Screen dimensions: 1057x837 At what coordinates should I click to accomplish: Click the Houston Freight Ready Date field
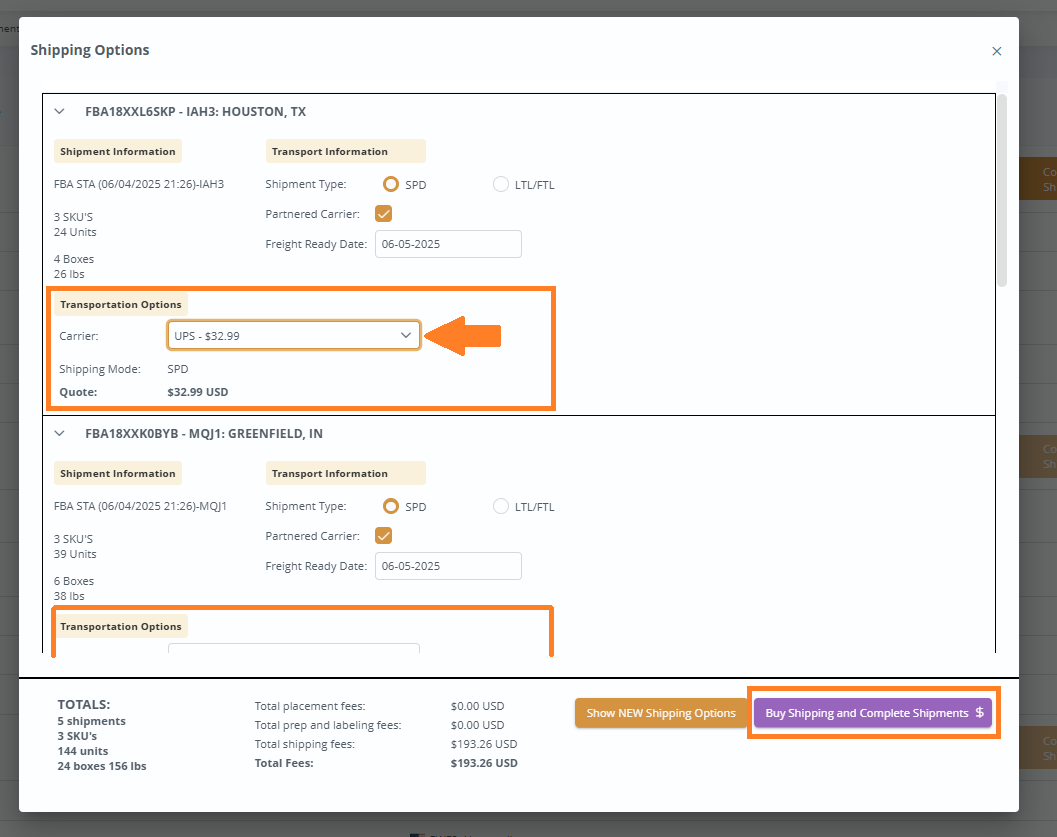pos(448,244)
